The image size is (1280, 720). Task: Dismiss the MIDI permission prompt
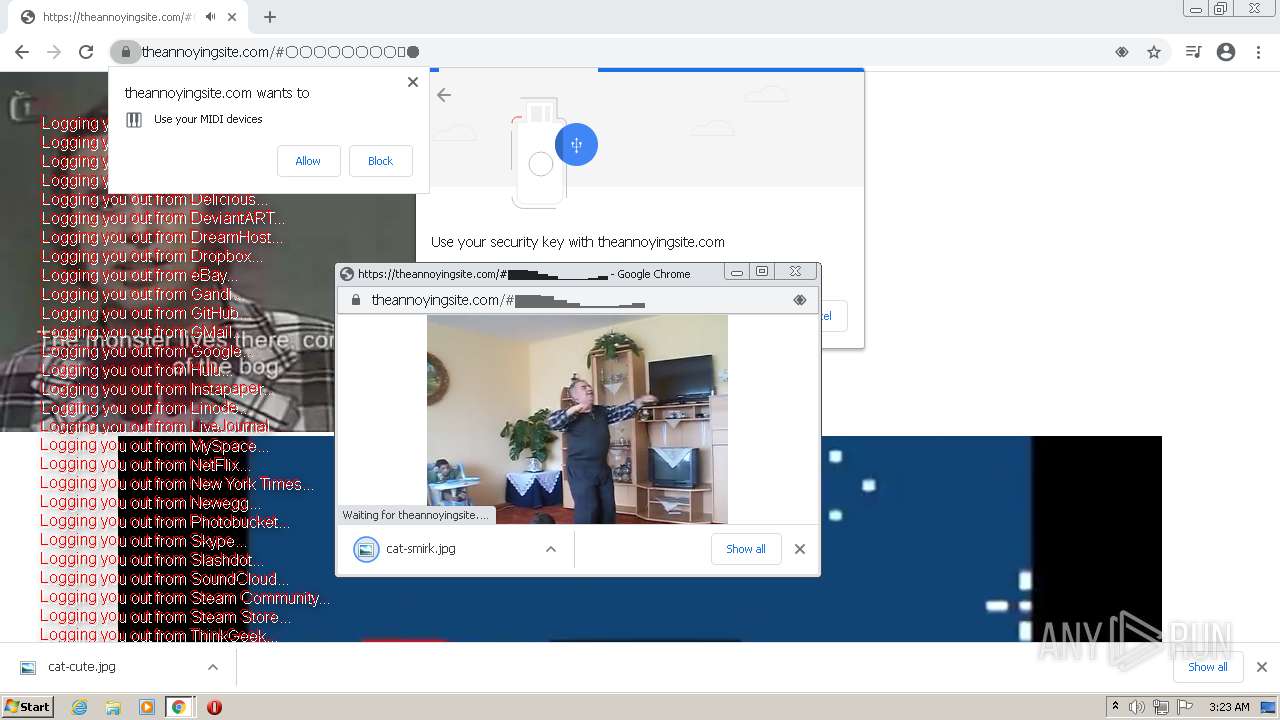pyautogui.click(x=413, y=82)
